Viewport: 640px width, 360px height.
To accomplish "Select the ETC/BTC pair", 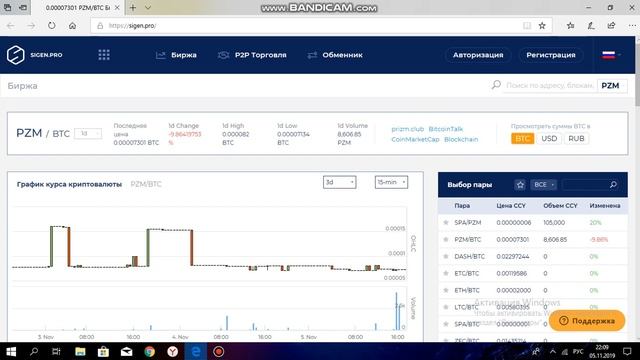I will 533,273.
